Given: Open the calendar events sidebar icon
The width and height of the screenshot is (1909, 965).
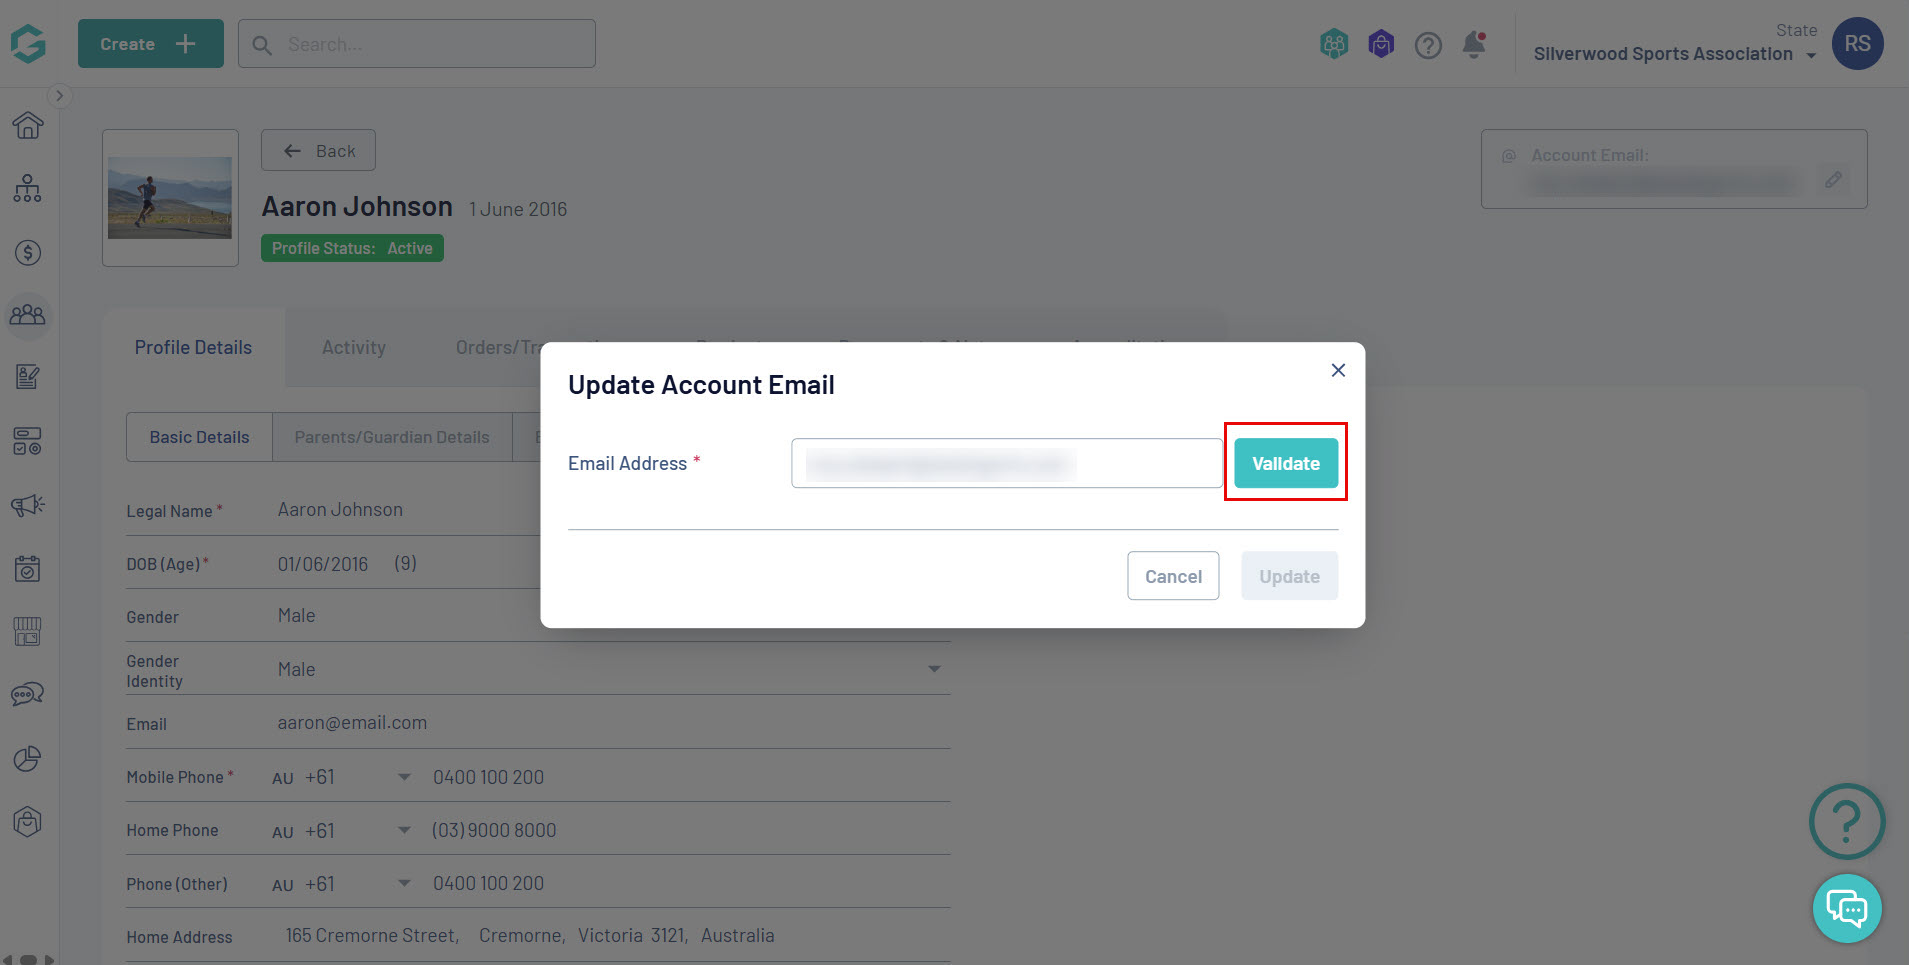Looking at the screenshot, I should pyautogui.click(x=28, y=568).
